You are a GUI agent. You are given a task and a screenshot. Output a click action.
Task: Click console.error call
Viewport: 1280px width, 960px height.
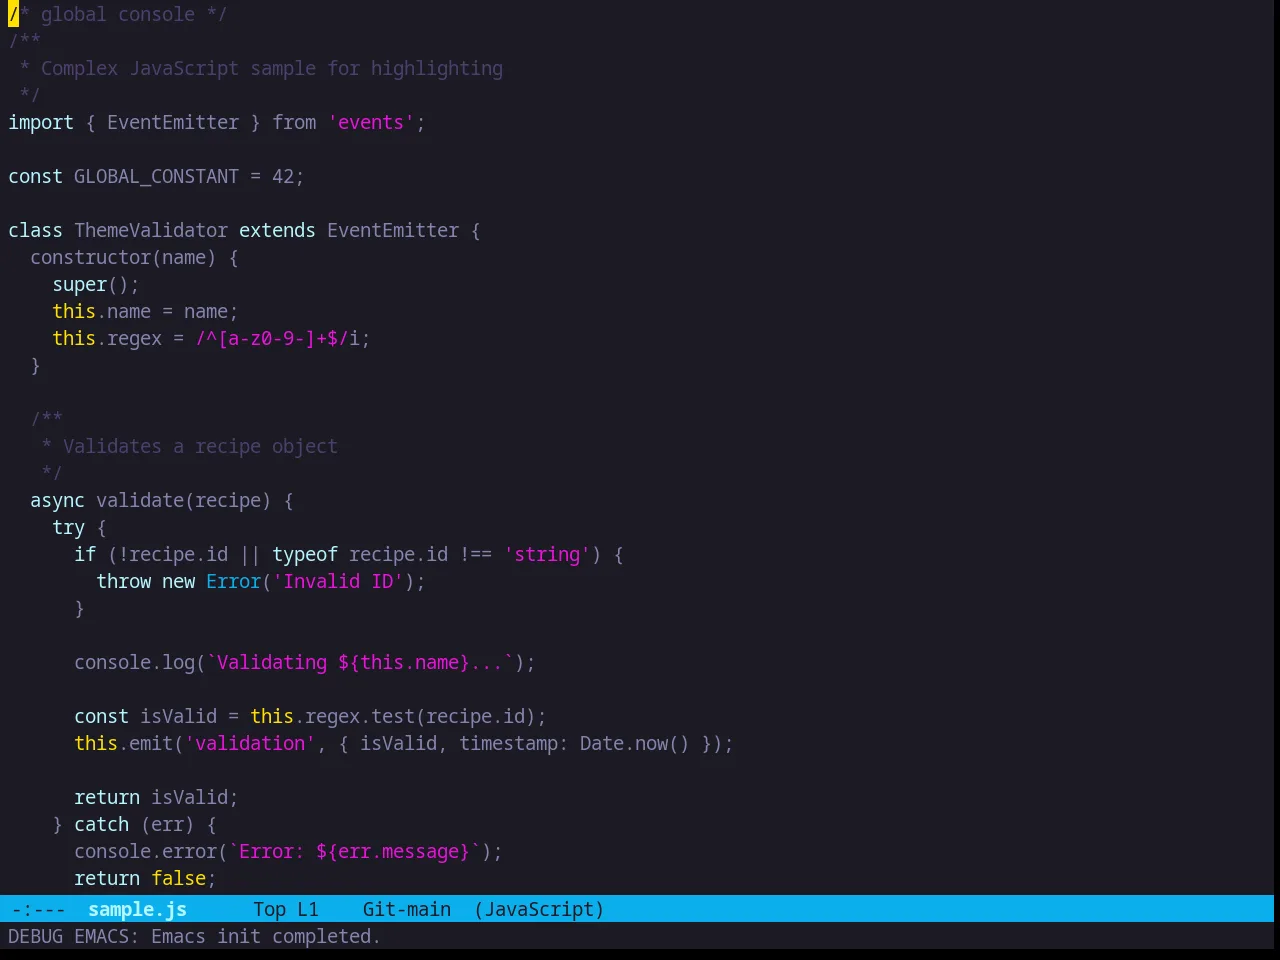coord(145,851)
